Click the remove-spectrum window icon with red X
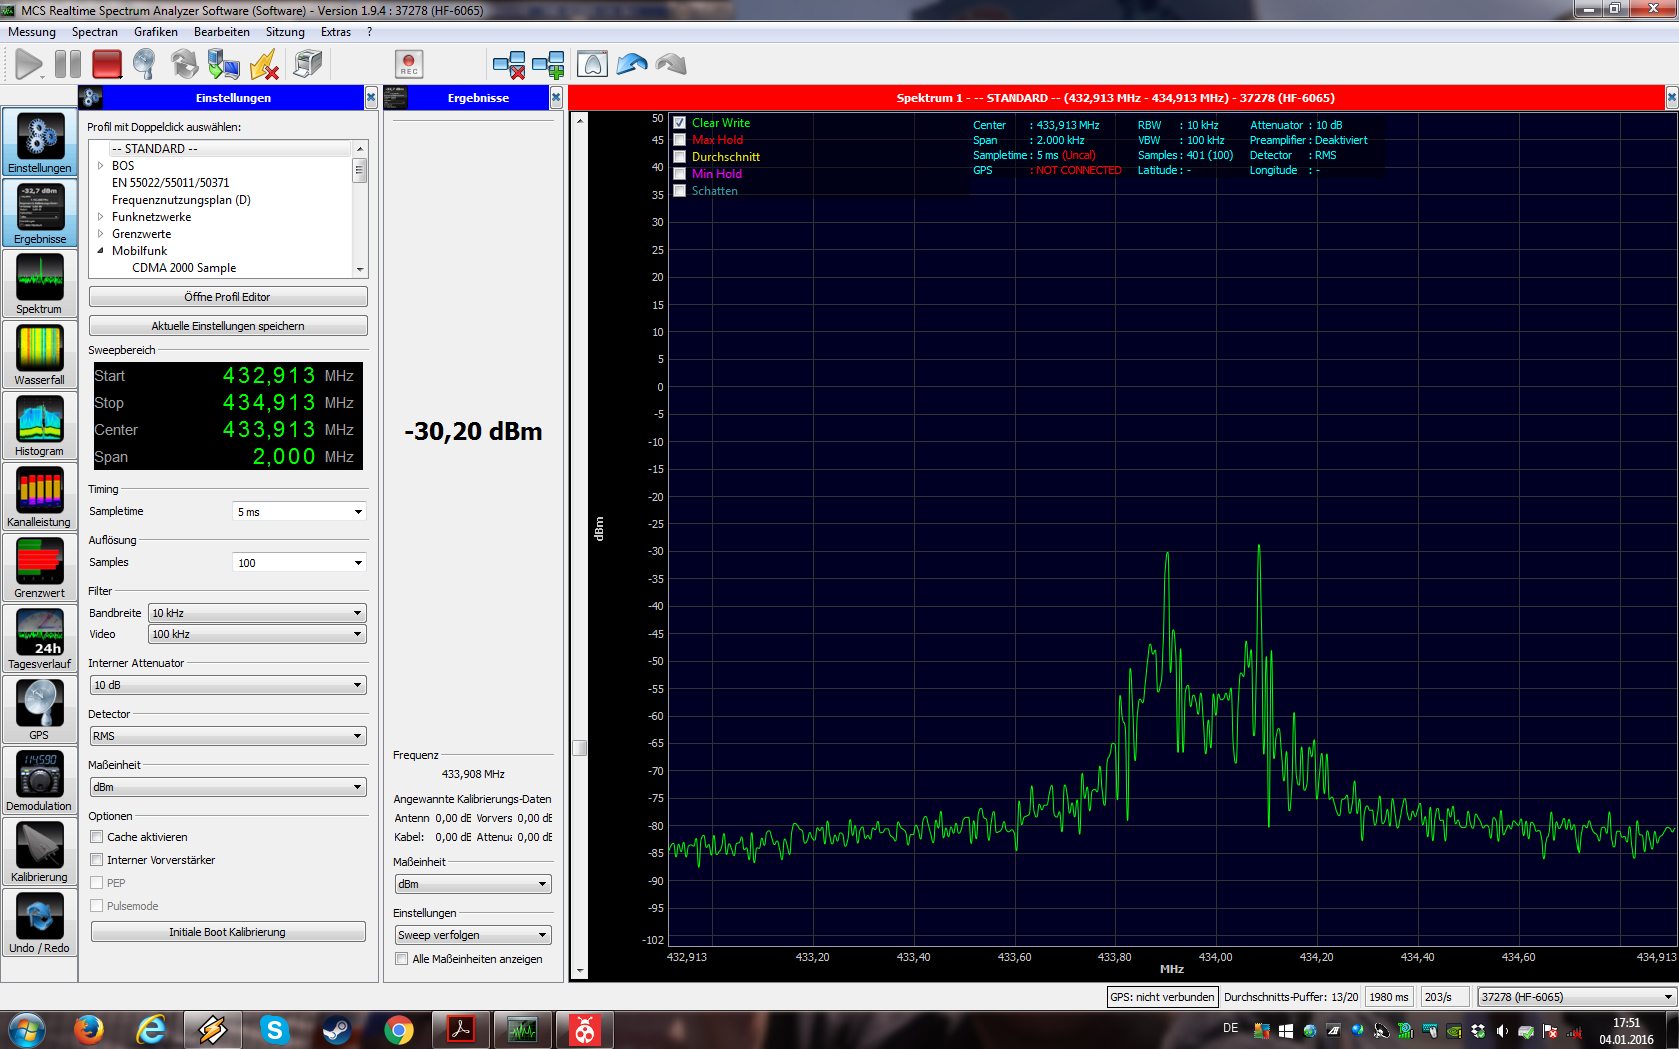 point(509,65)
